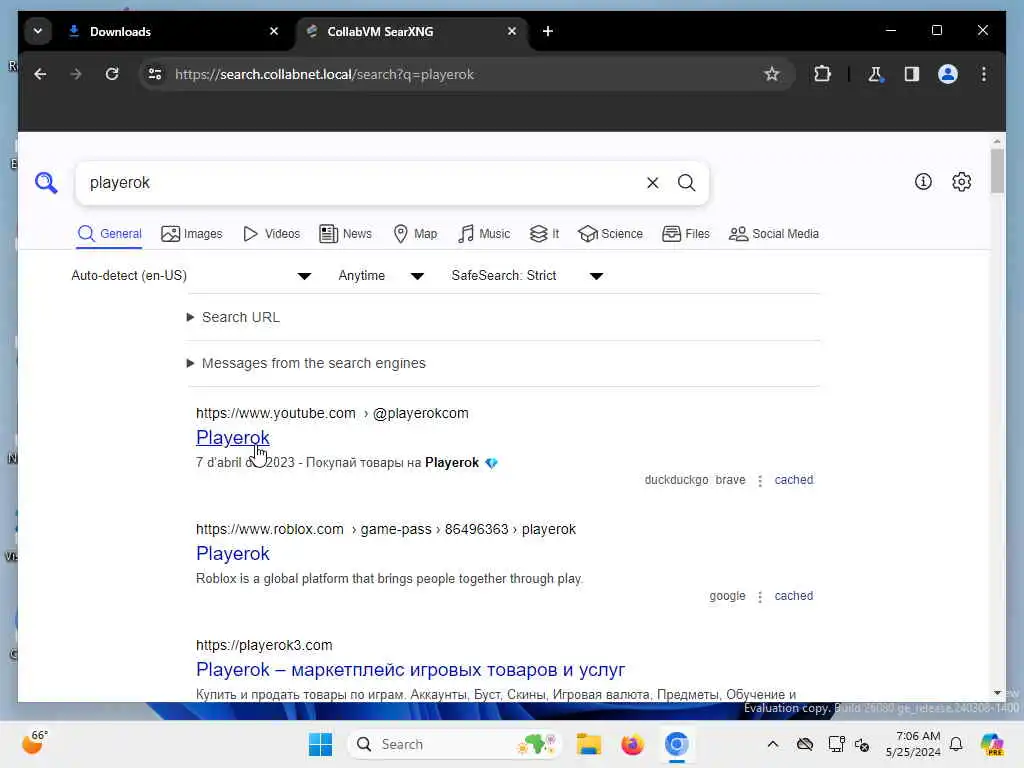Open Chrome Labs flask icon
This screenshot has width=1024, height=768.
(x=875, y=74)
